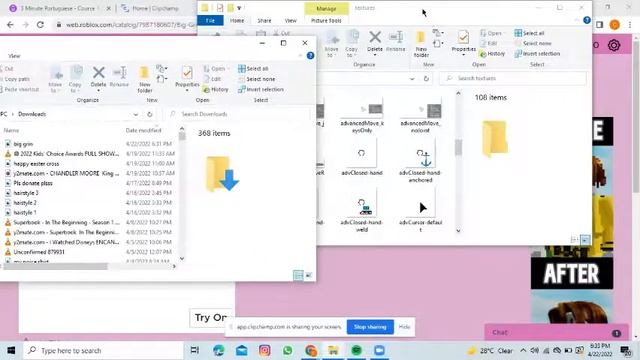Open Instagram from the taskbar
The width and height of the screenshot is (640, 360).
[x=264, y=350]
